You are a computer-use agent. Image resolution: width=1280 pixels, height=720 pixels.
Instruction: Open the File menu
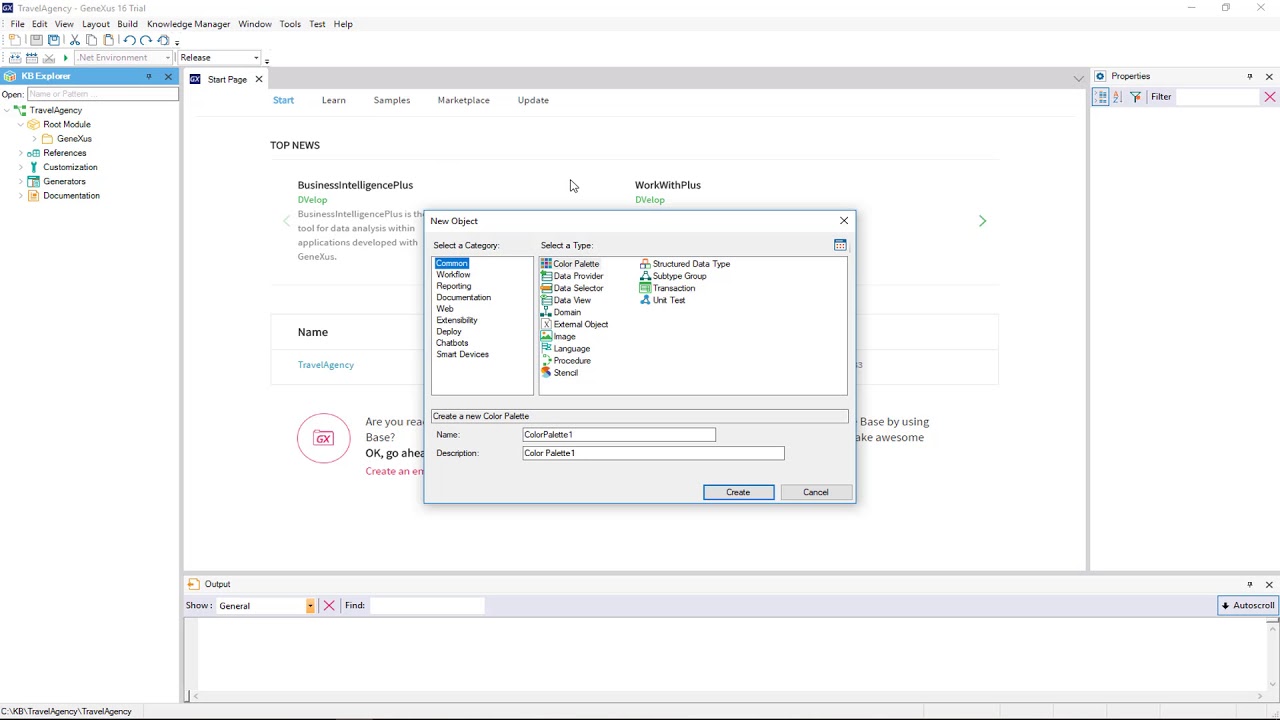[18, 24]
